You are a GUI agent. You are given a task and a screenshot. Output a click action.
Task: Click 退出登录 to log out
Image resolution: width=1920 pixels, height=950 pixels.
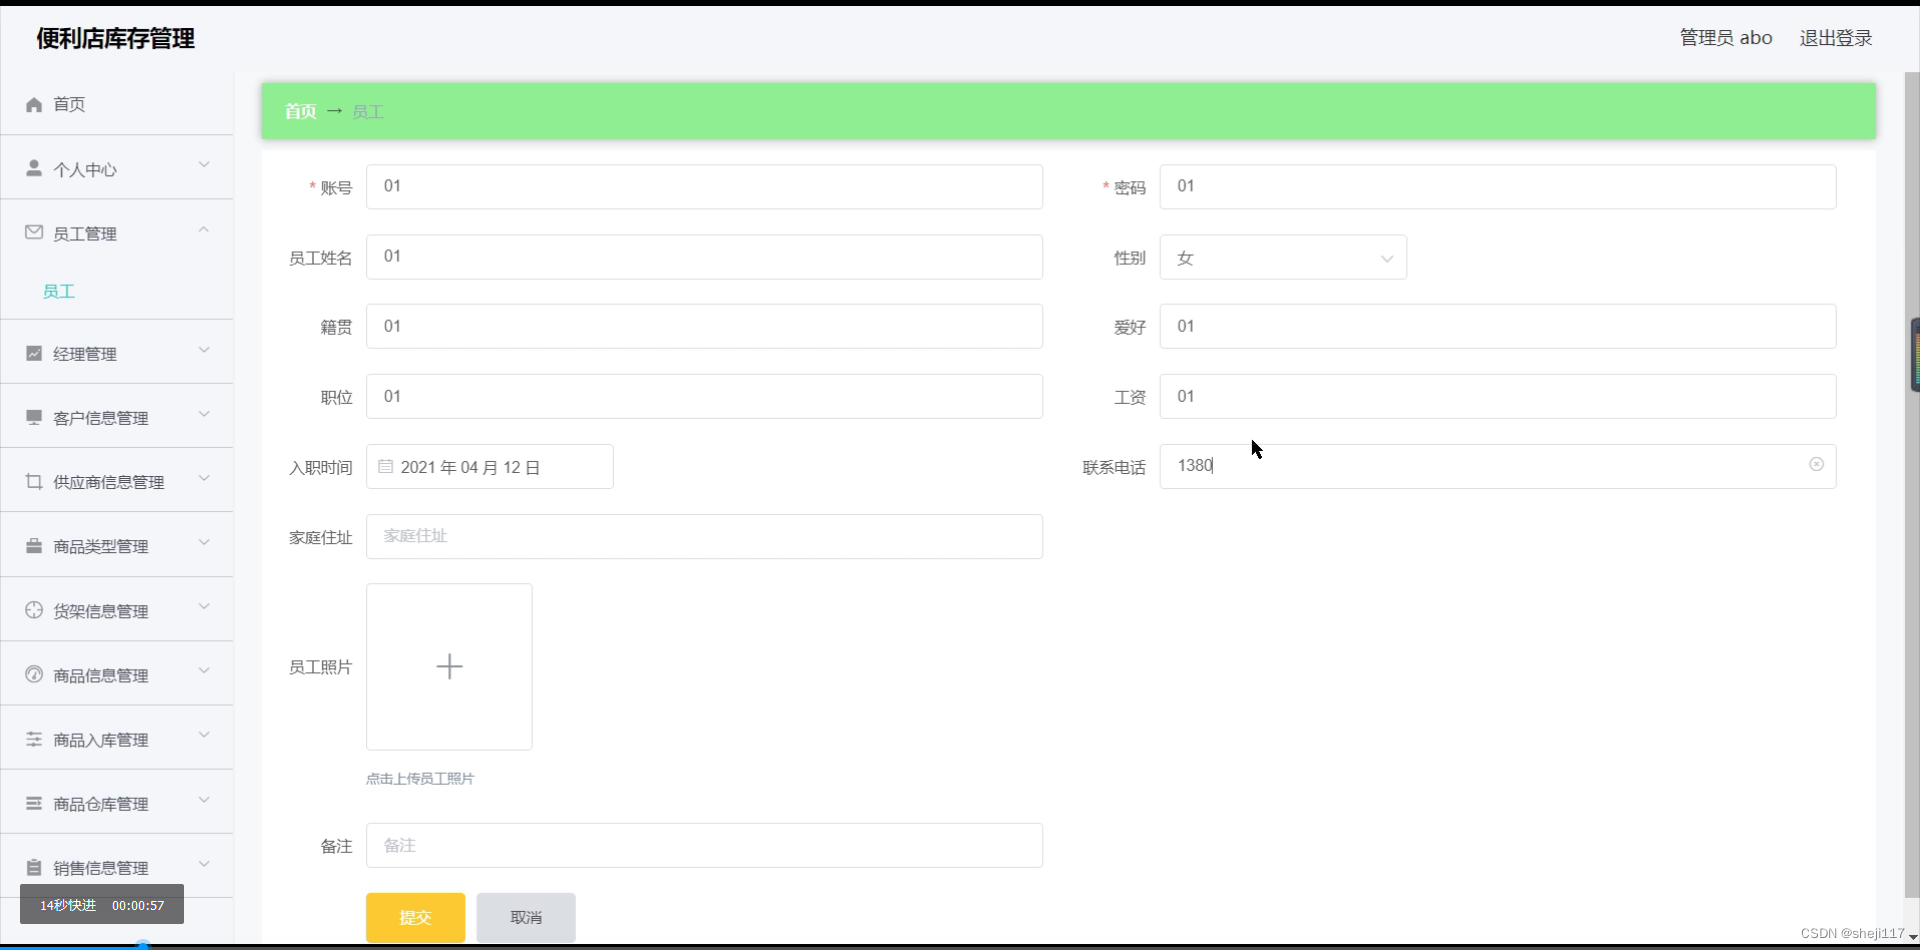(x=1836, y=37)
